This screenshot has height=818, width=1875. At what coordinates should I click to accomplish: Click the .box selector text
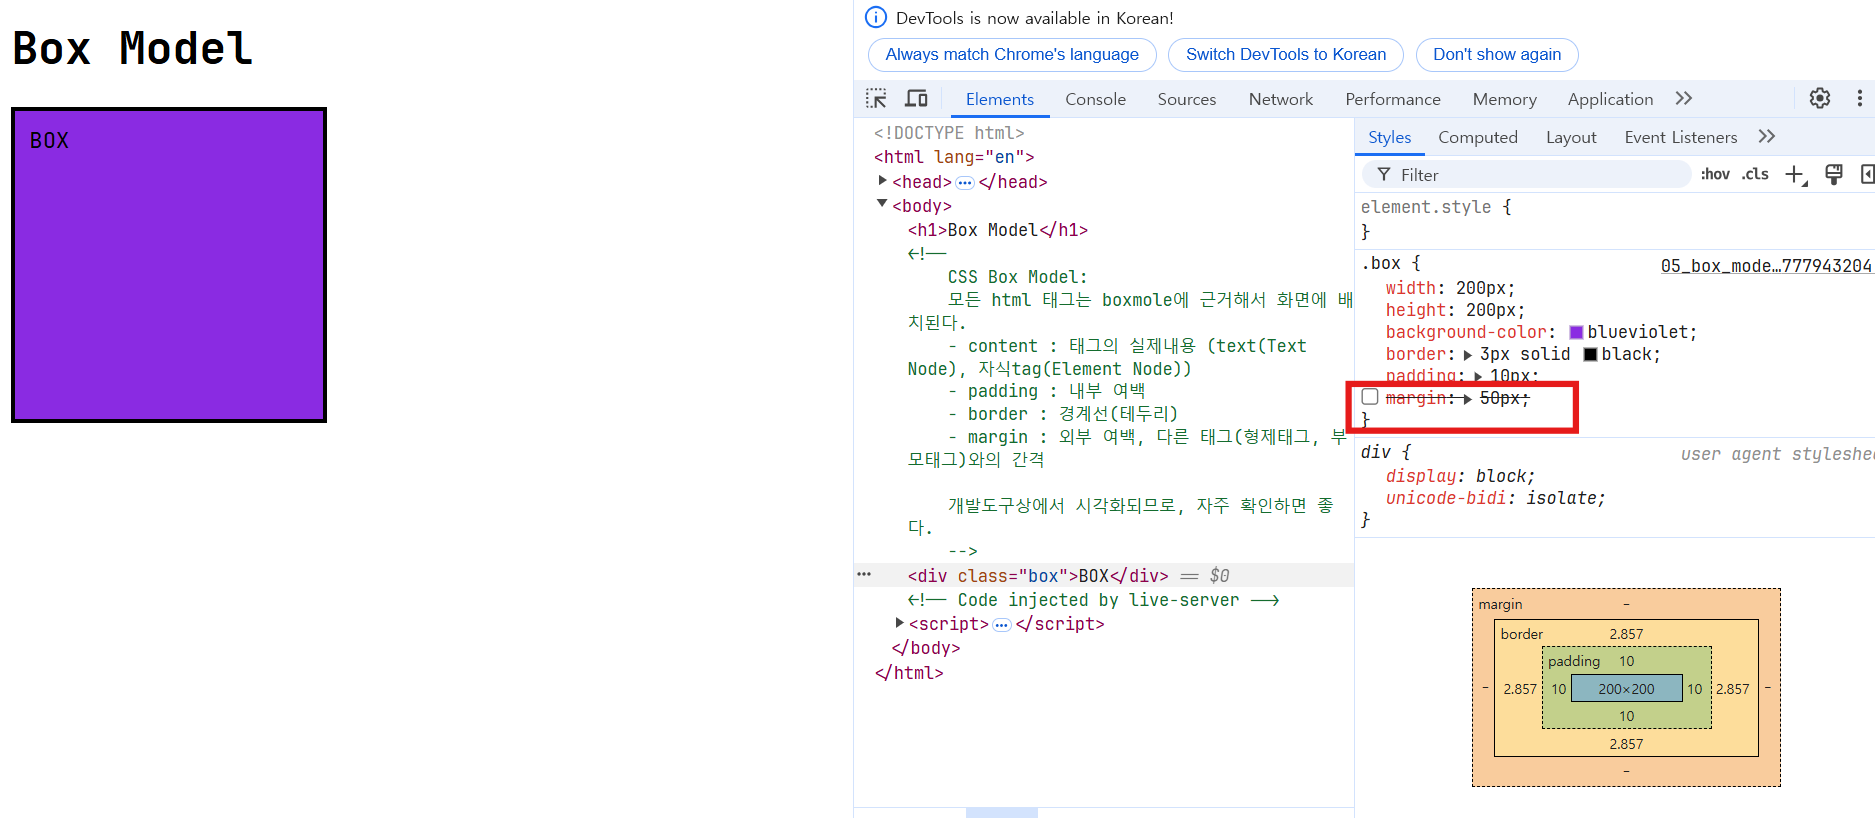coord(1380,263)
